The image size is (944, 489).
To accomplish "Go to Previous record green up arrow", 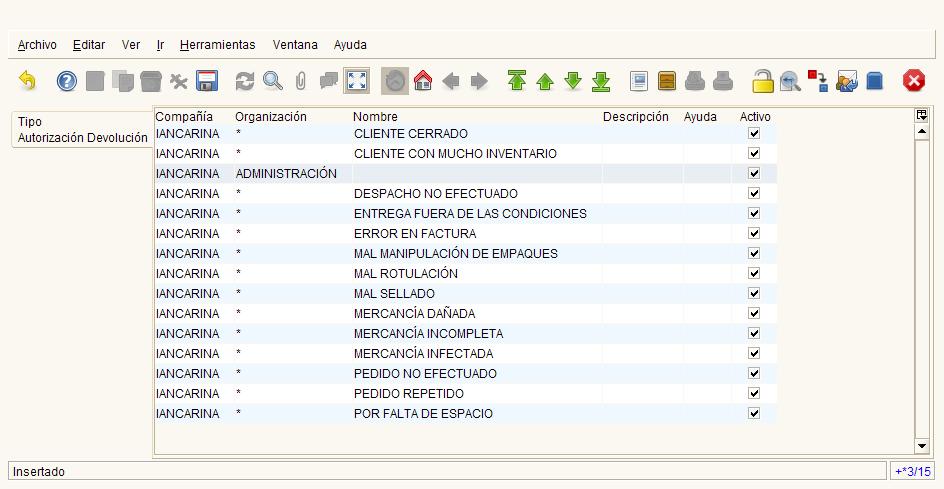I will [545, 81].
